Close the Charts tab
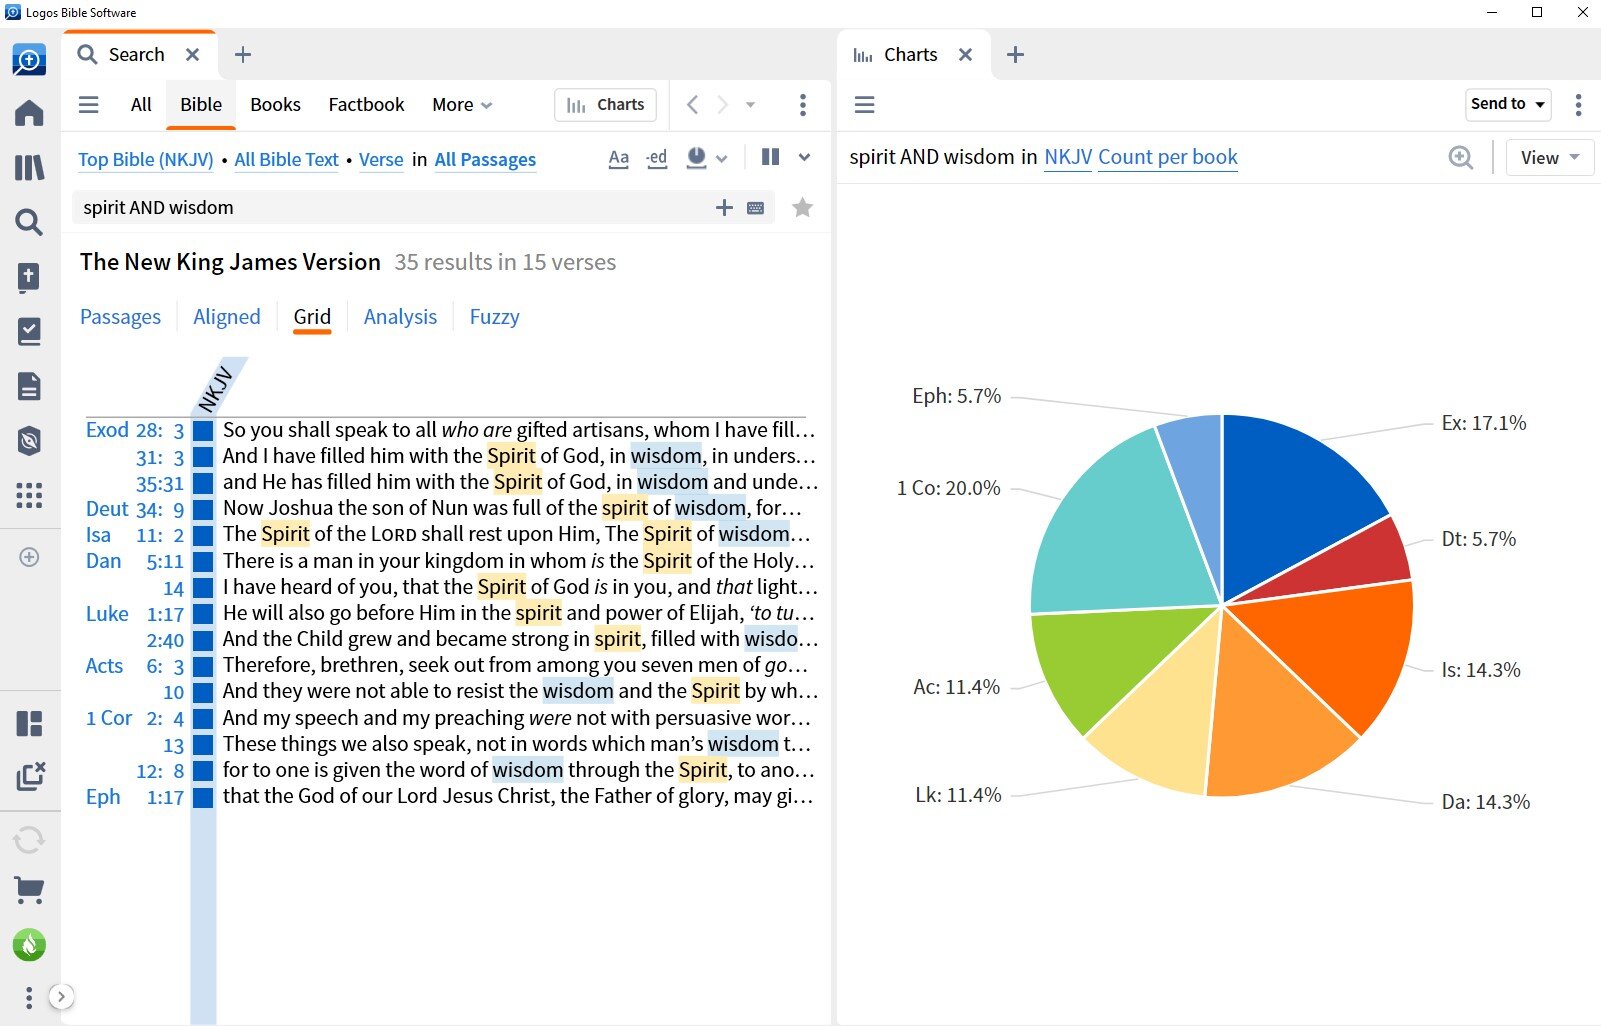The width and height of the screenshot is (1601, 1026). pyautogui.click(x=965, y=55)
